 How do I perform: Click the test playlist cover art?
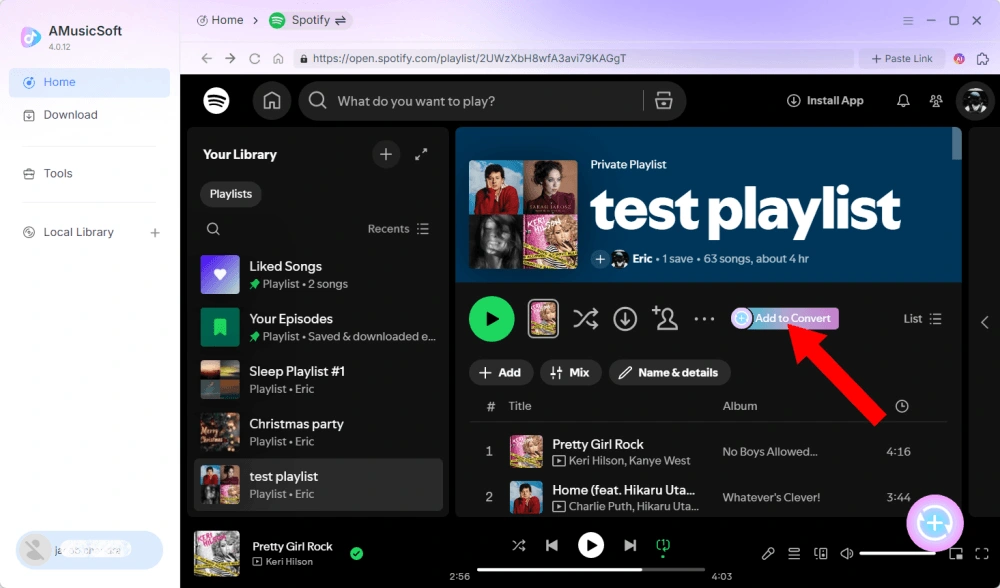tap(523, 214)
